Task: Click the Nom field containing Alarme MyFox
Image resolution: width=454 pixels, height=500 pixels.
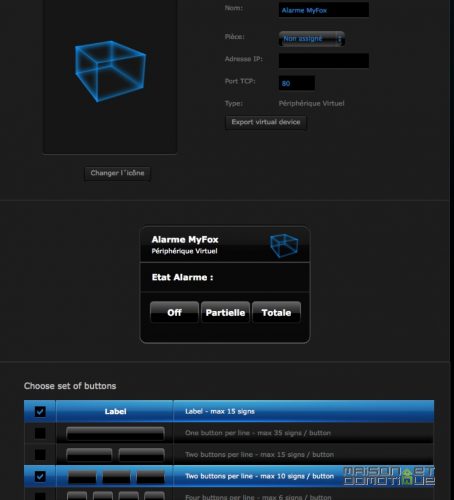Action: coord(324,10)
